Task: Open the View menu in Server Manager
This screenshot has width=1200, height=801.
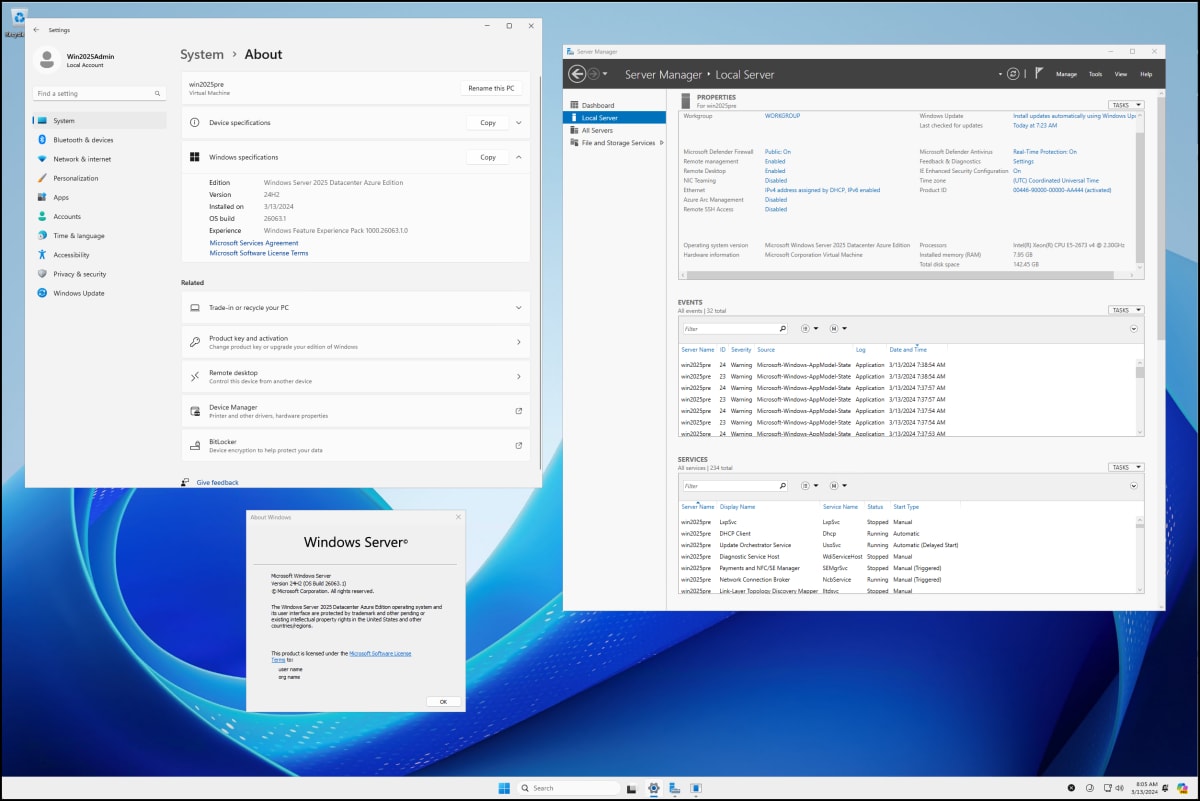Action: coord(1121,74)
